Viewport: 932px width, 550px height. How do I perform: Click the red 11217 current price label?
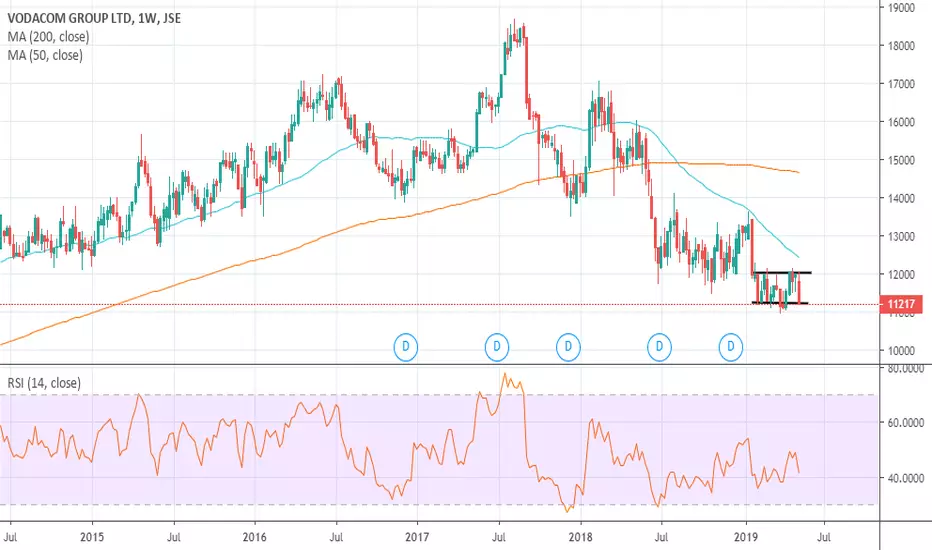[x=901, y=304]
